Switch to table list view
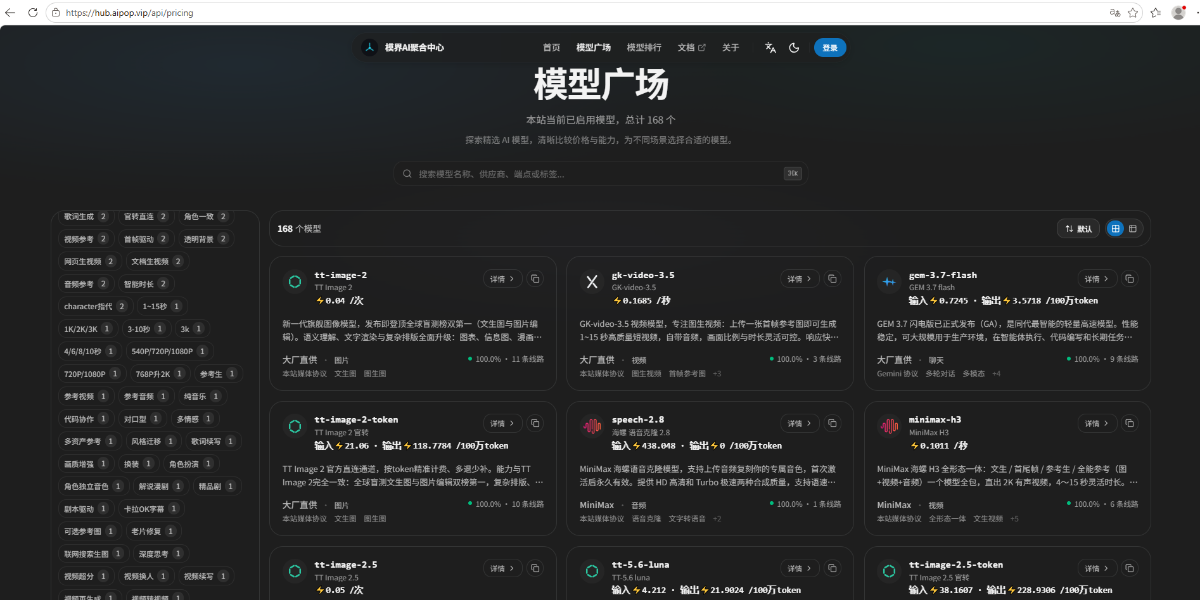 (x=1133, y=228)
